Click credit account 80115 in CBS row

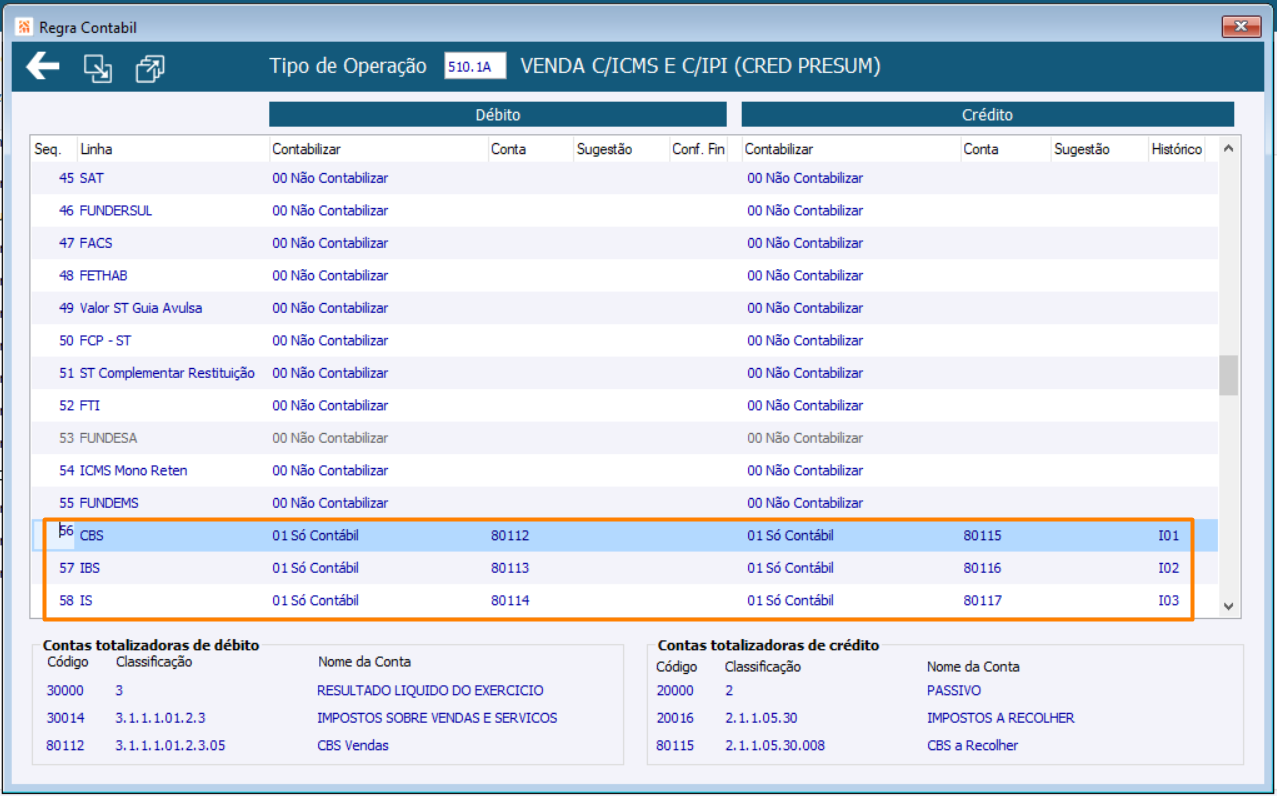point(982,536)
